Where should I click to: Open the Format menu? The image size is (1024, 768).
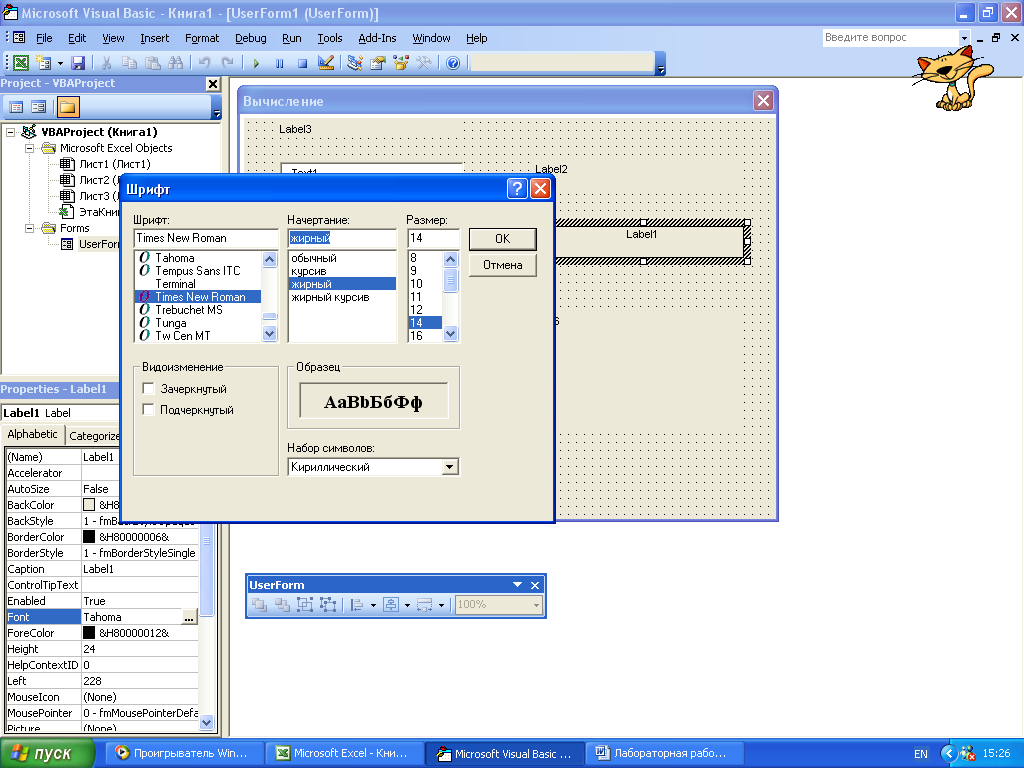click(x=202, y=38)
